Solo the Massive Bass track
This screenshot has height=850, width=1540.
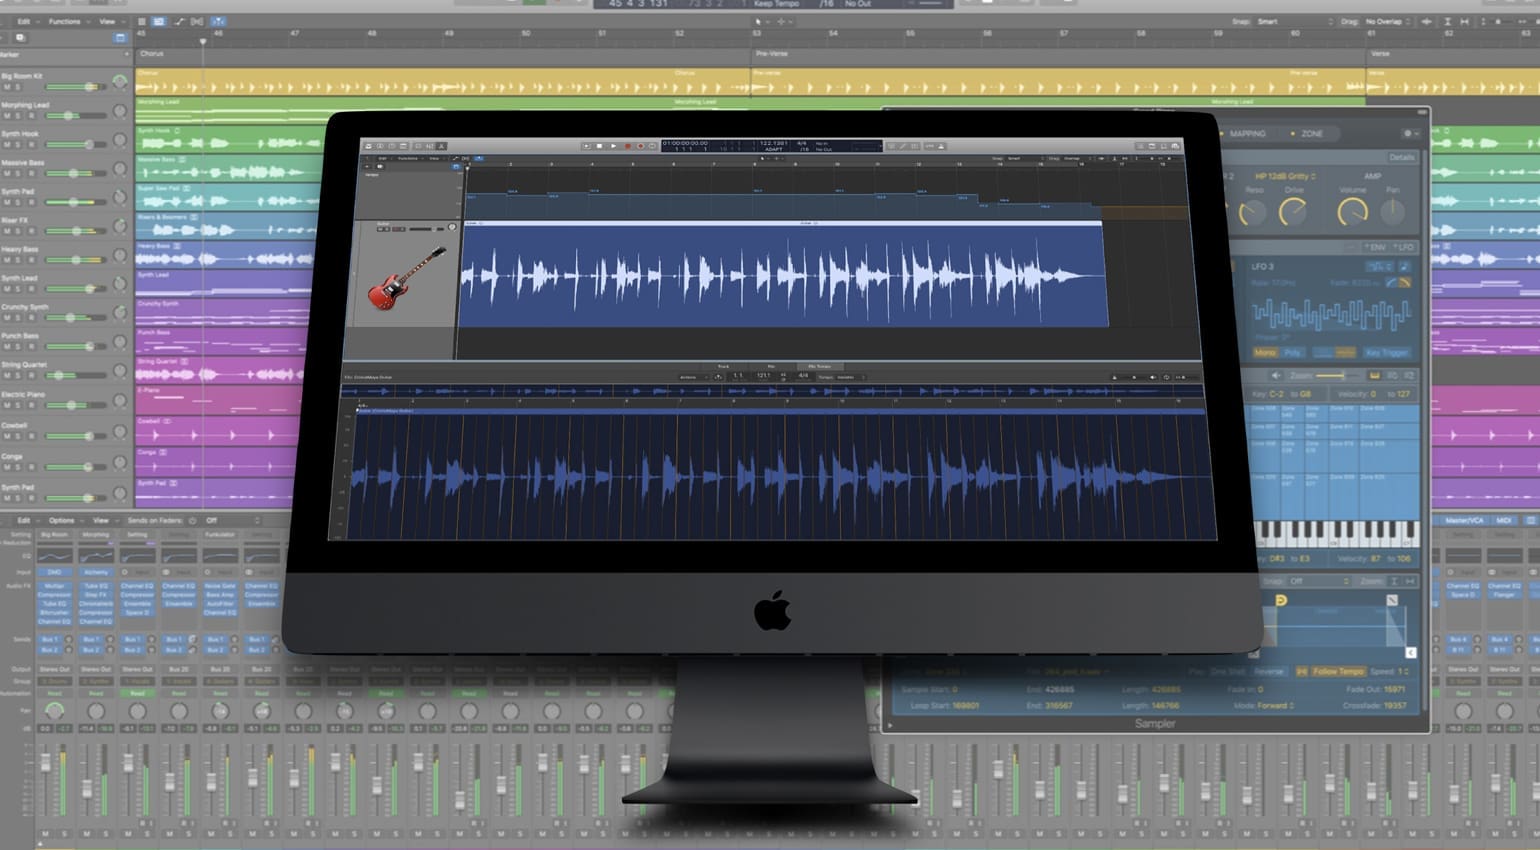pyautogui.click(x=18, y=174)
